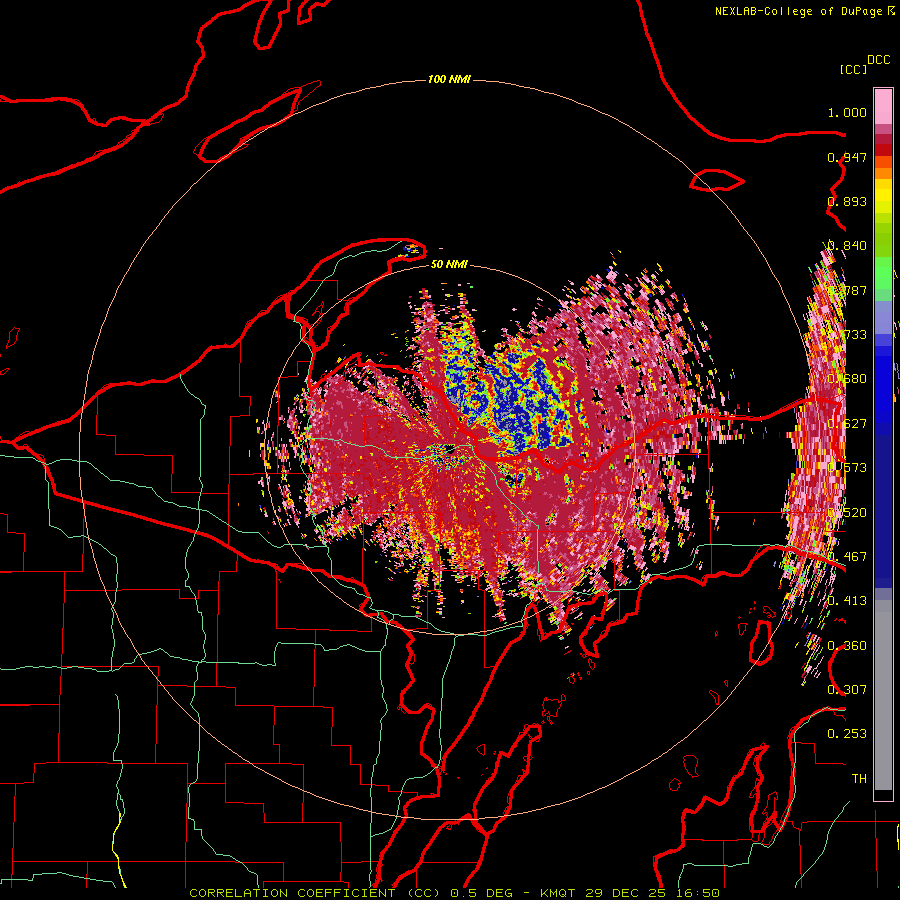Viewport: 900px width, 900px height.
Task: Click the NEXLAB-College of DuPage credit text
Action: click(x=798, y=11)
